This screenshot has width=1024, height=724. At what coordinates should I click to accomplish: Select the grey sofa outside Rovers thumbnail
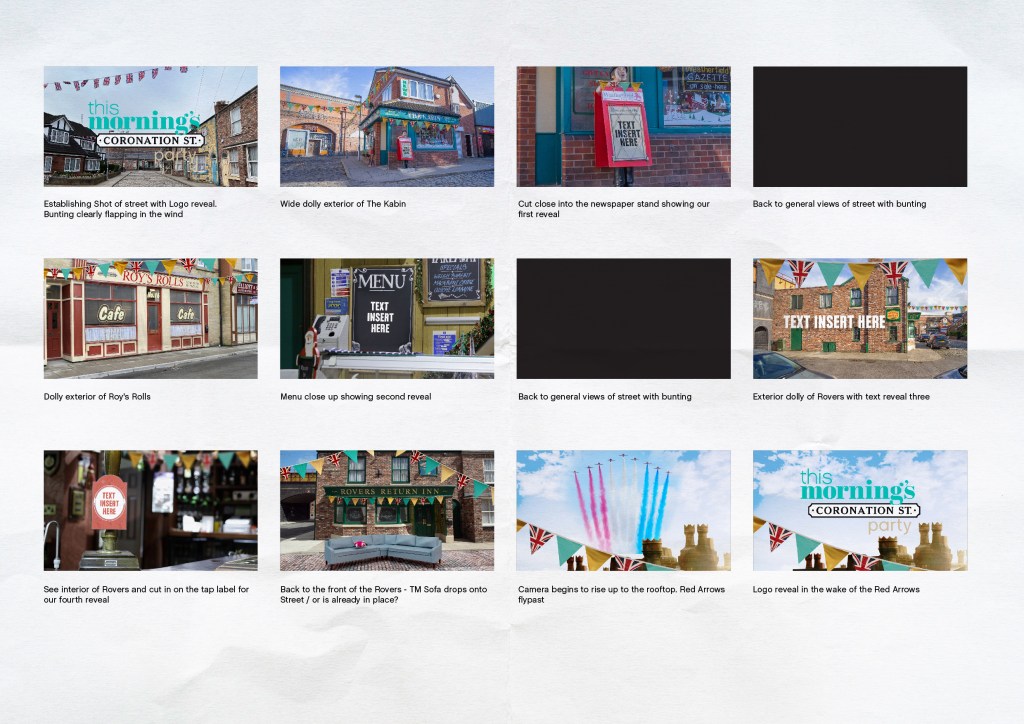pyautogui.click(x=386, y=510)
